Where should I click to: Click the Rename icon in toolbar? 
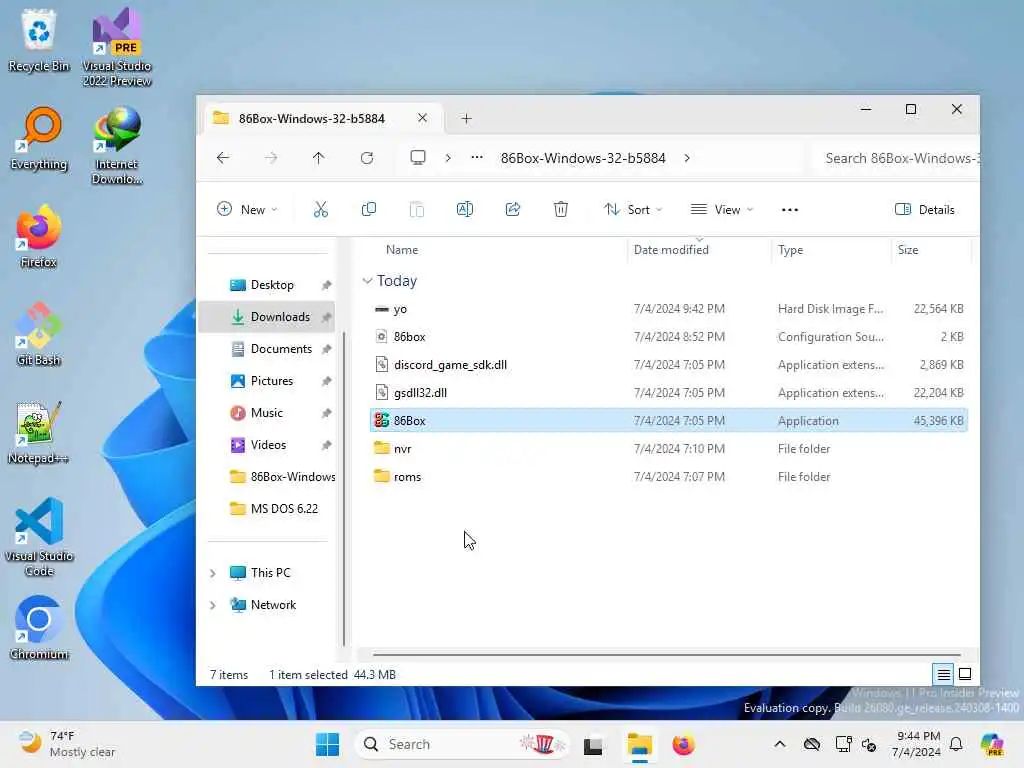[464, 210]
